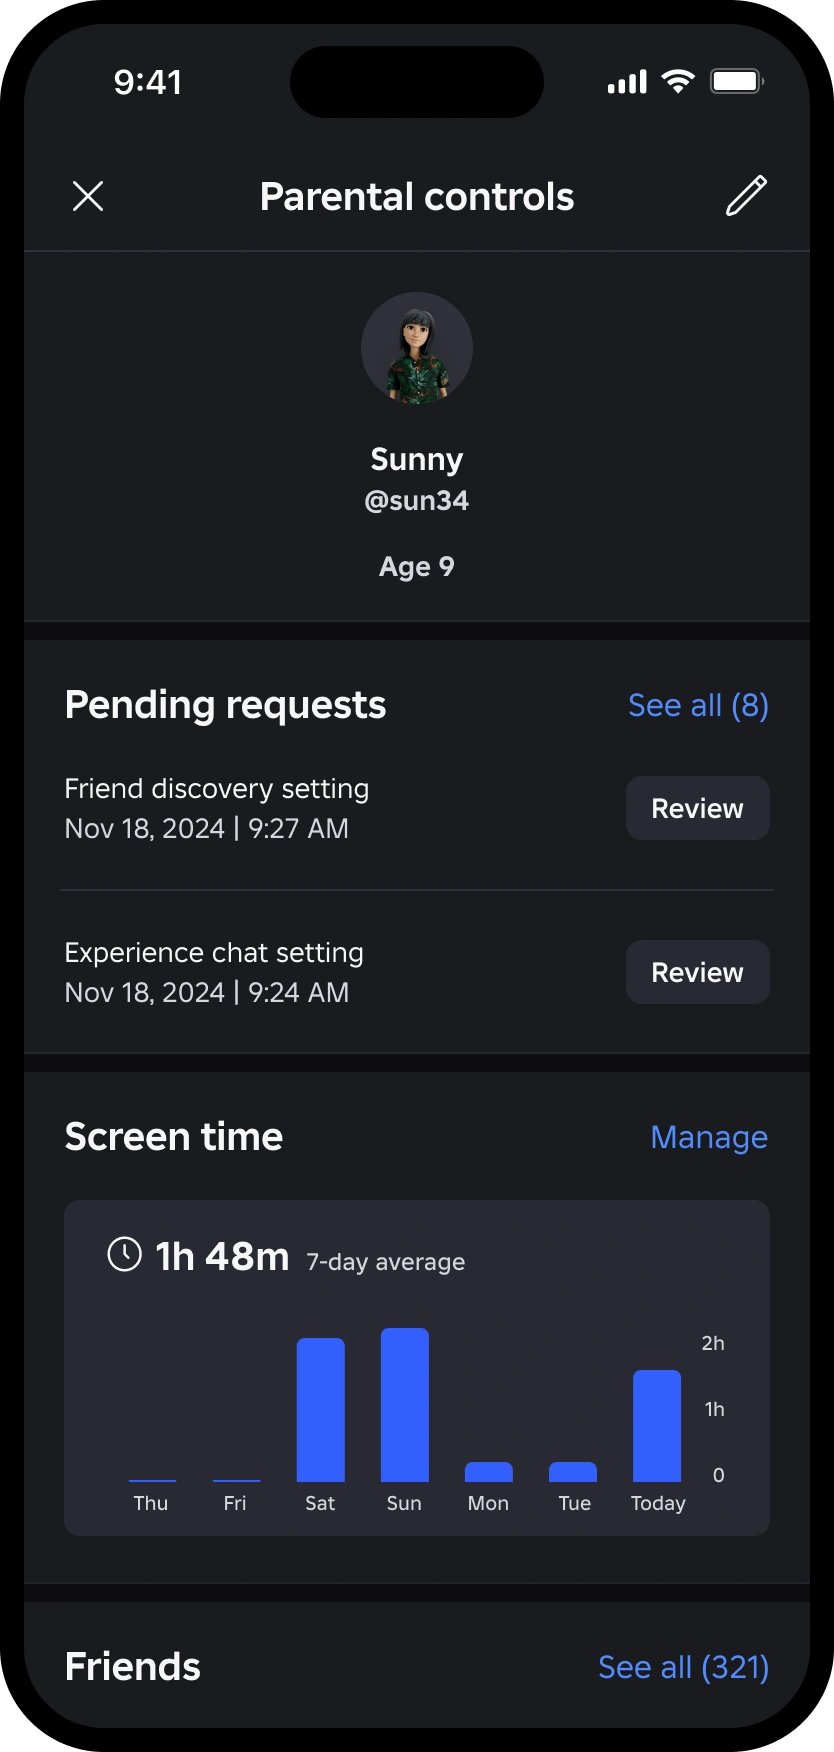
Task: Select the Tue bar in the chart
Action: click(573, 1472)
